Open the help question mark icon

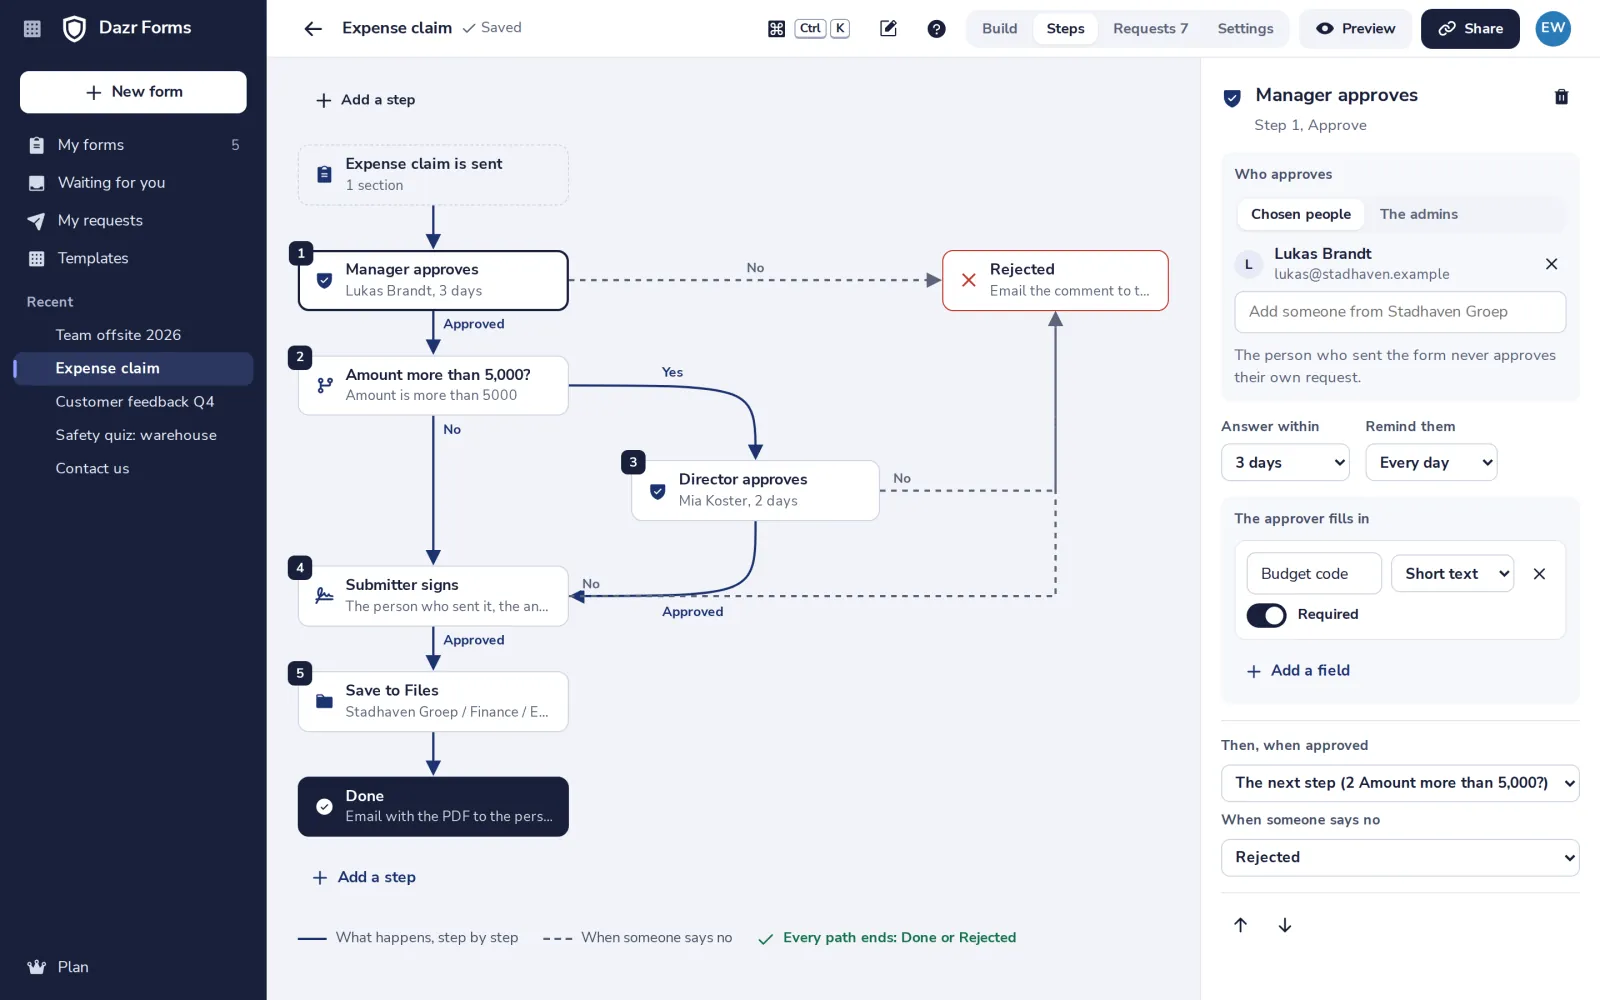tap(936, 29)
